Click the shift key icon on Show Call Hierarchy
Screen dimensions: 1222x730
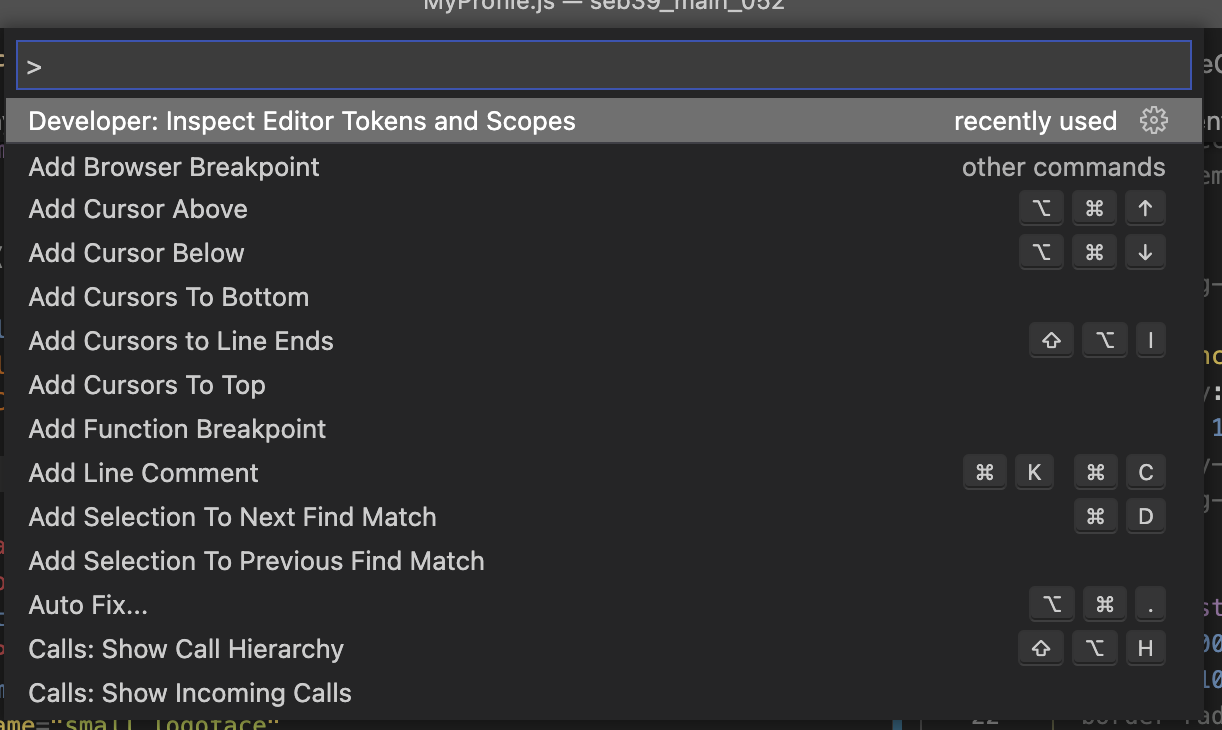pos(1040,648)
